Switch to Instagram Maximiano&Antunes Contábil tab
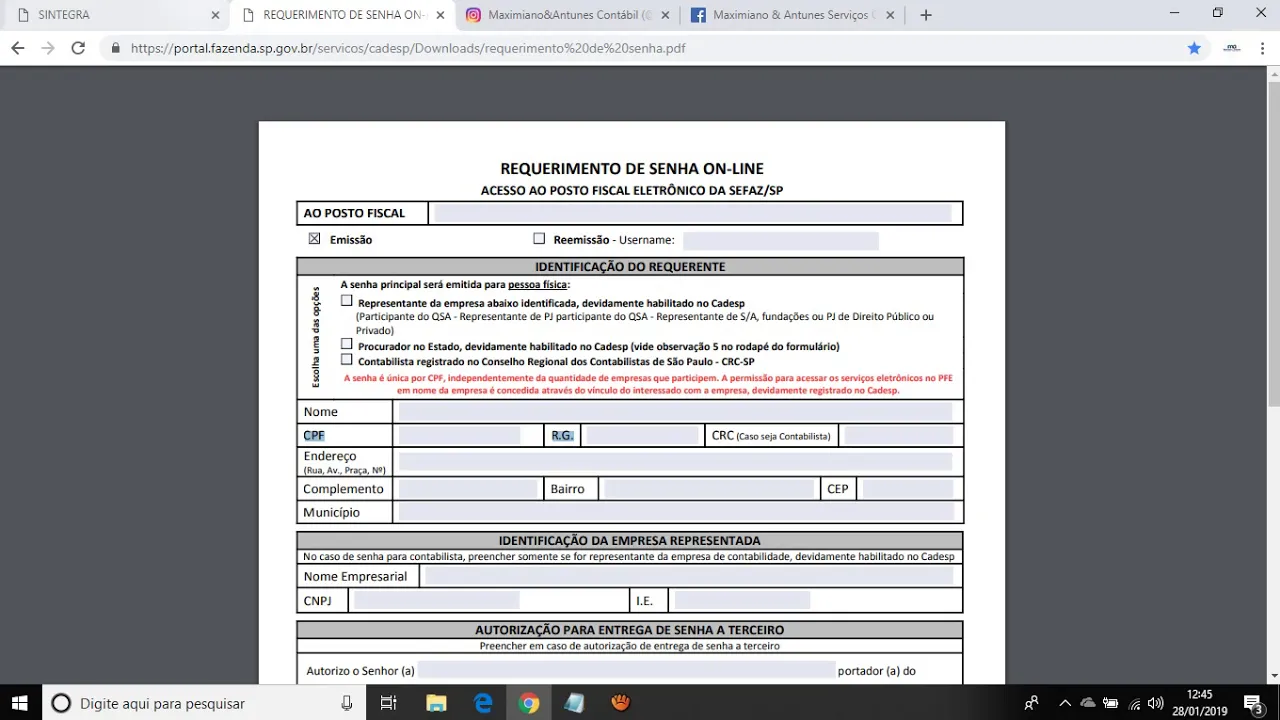The width and height of the screenshot is (1280, 720). (567, 15)
